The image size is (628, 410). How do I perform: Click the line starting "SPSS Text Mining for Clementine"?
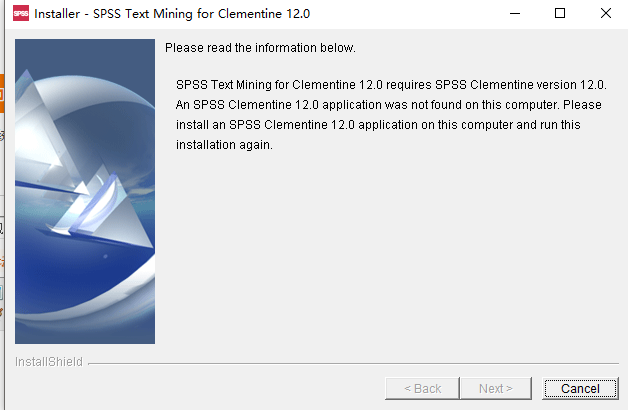[x=391, y=85]
